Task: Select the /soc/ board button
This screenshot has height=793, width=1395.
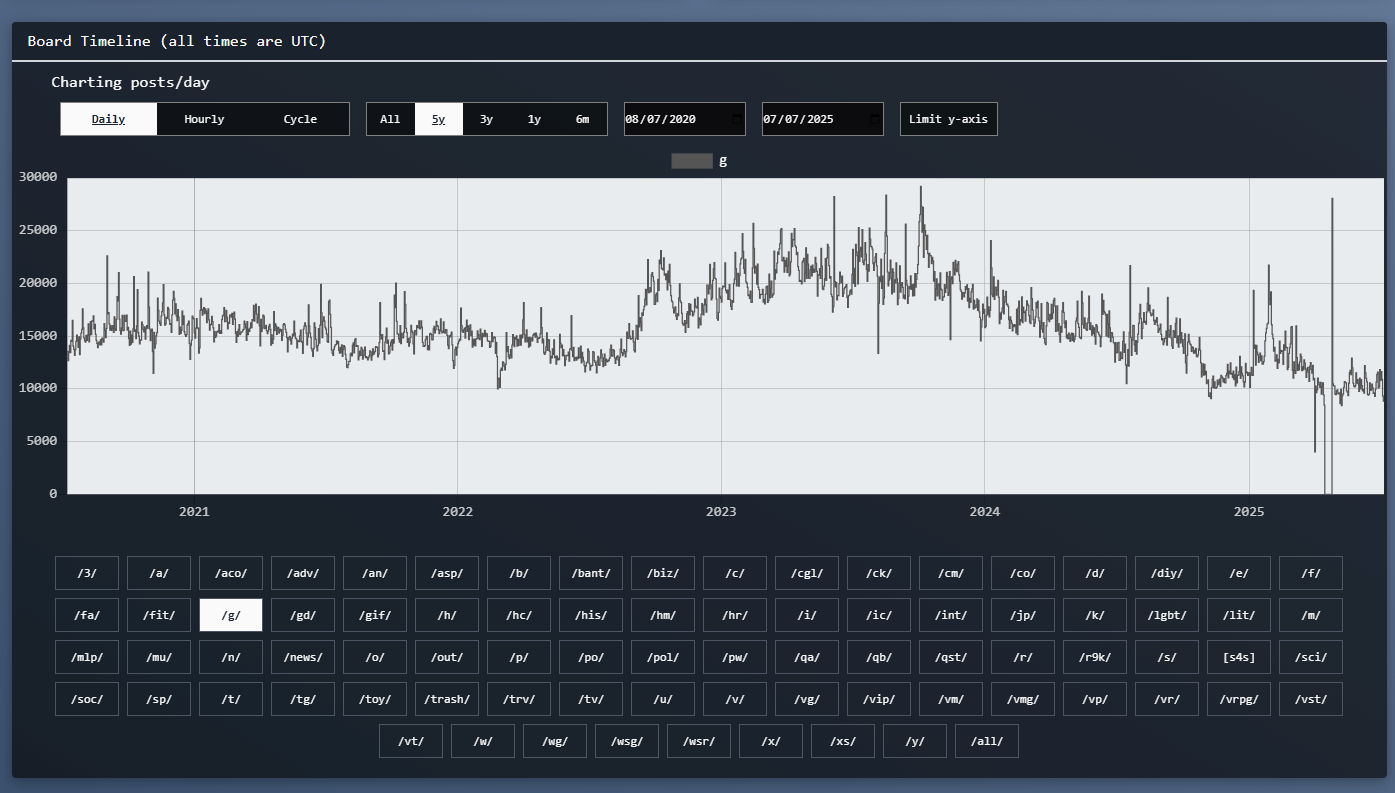Action: 87,699
